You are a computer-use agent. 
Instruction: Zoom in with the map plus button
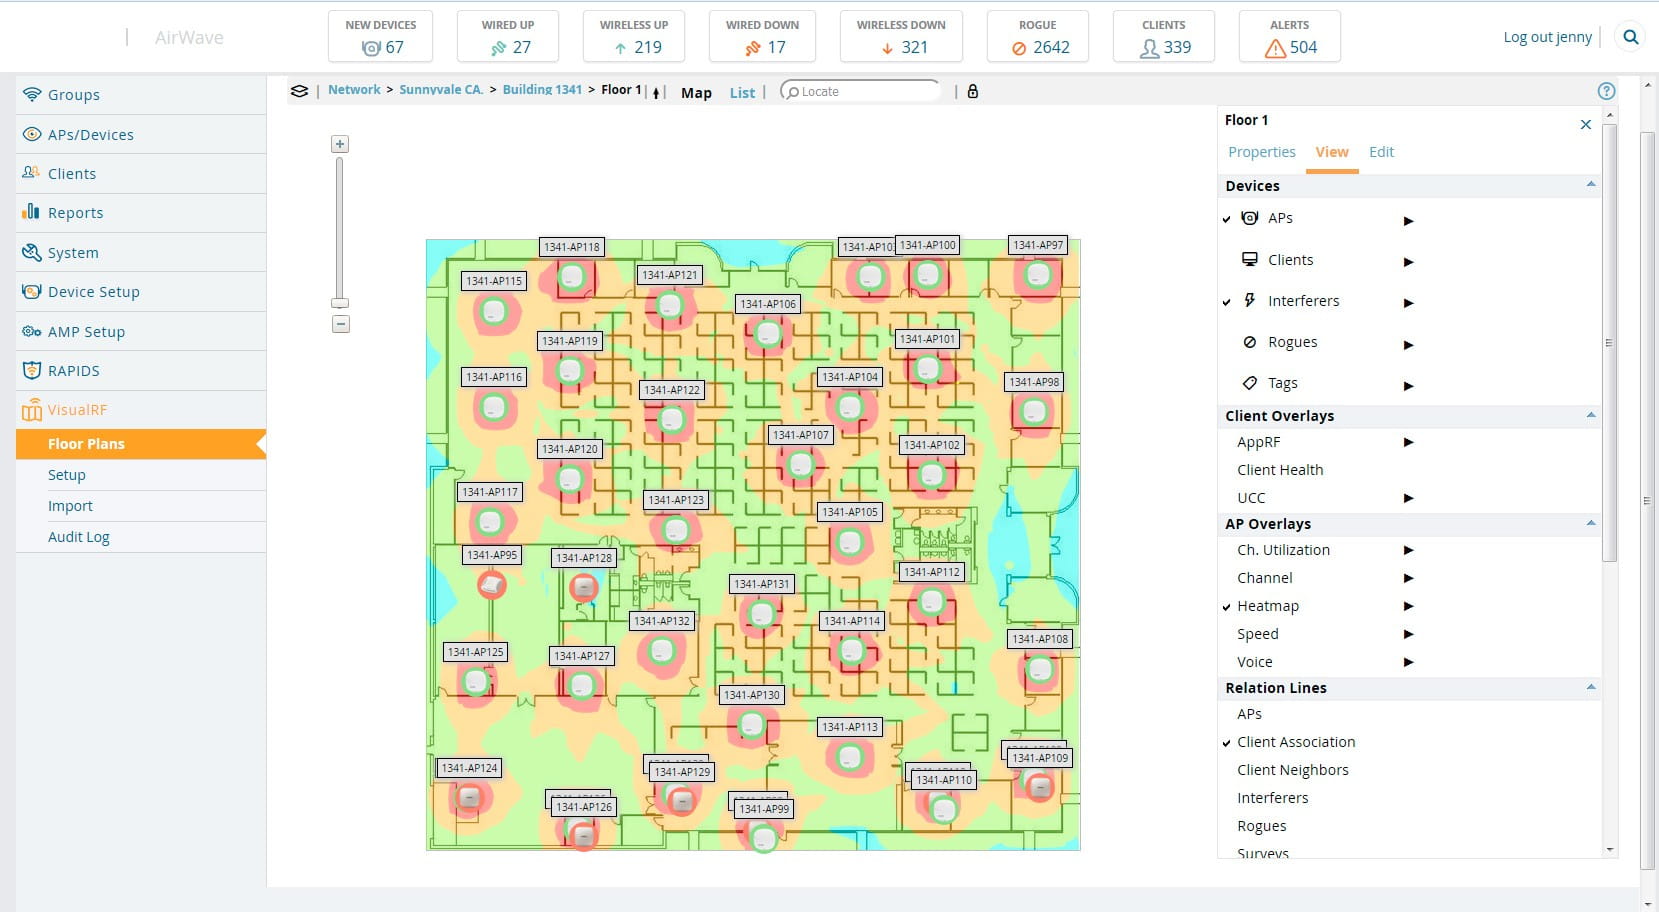(340, 144)
